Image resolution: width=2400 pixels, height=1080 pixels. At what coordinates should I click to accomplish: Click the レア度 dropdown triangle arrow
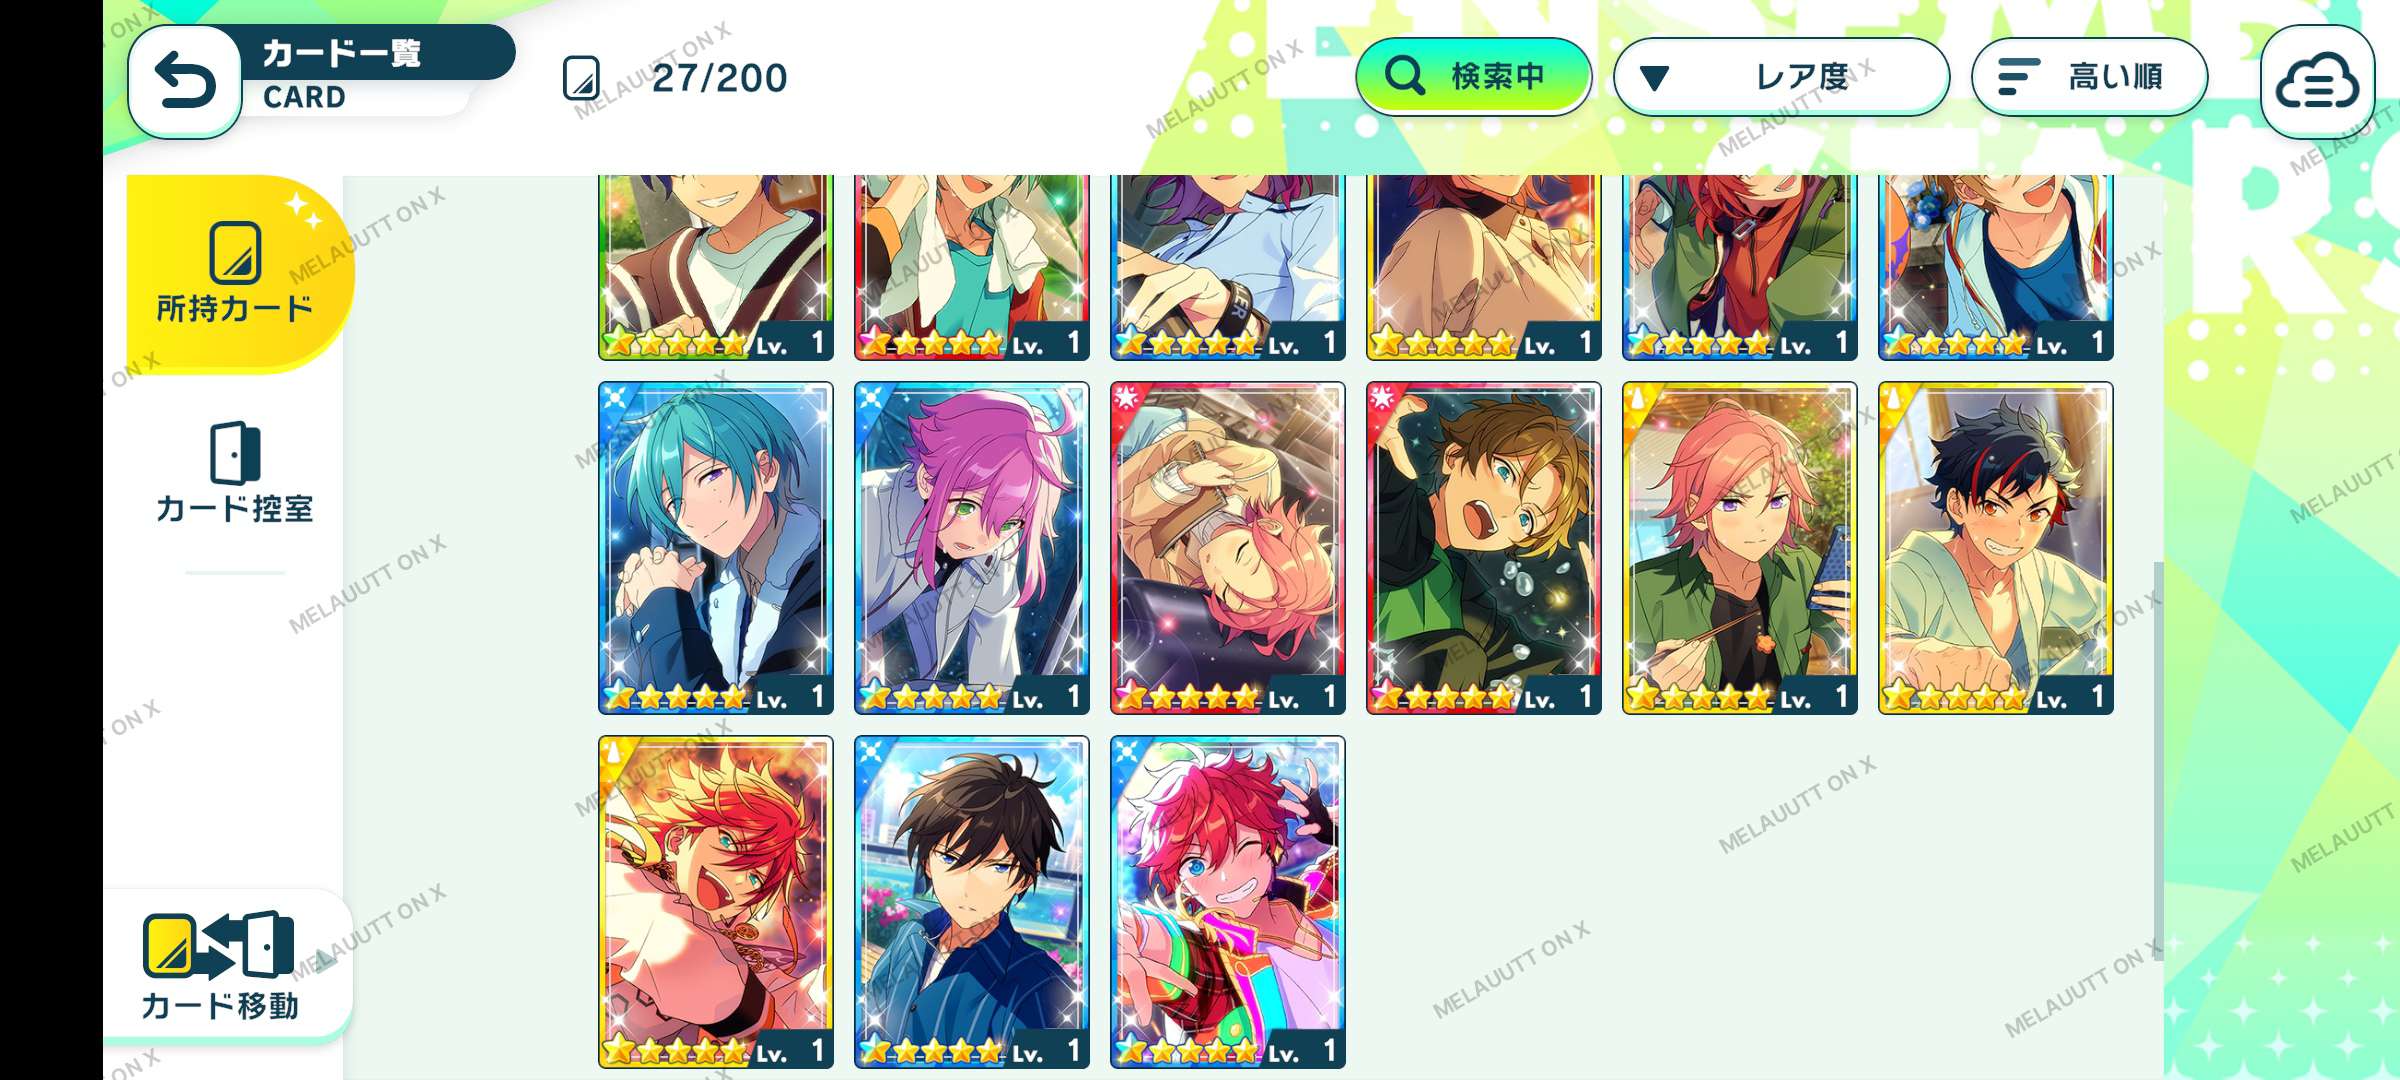tap(1655, 78)
